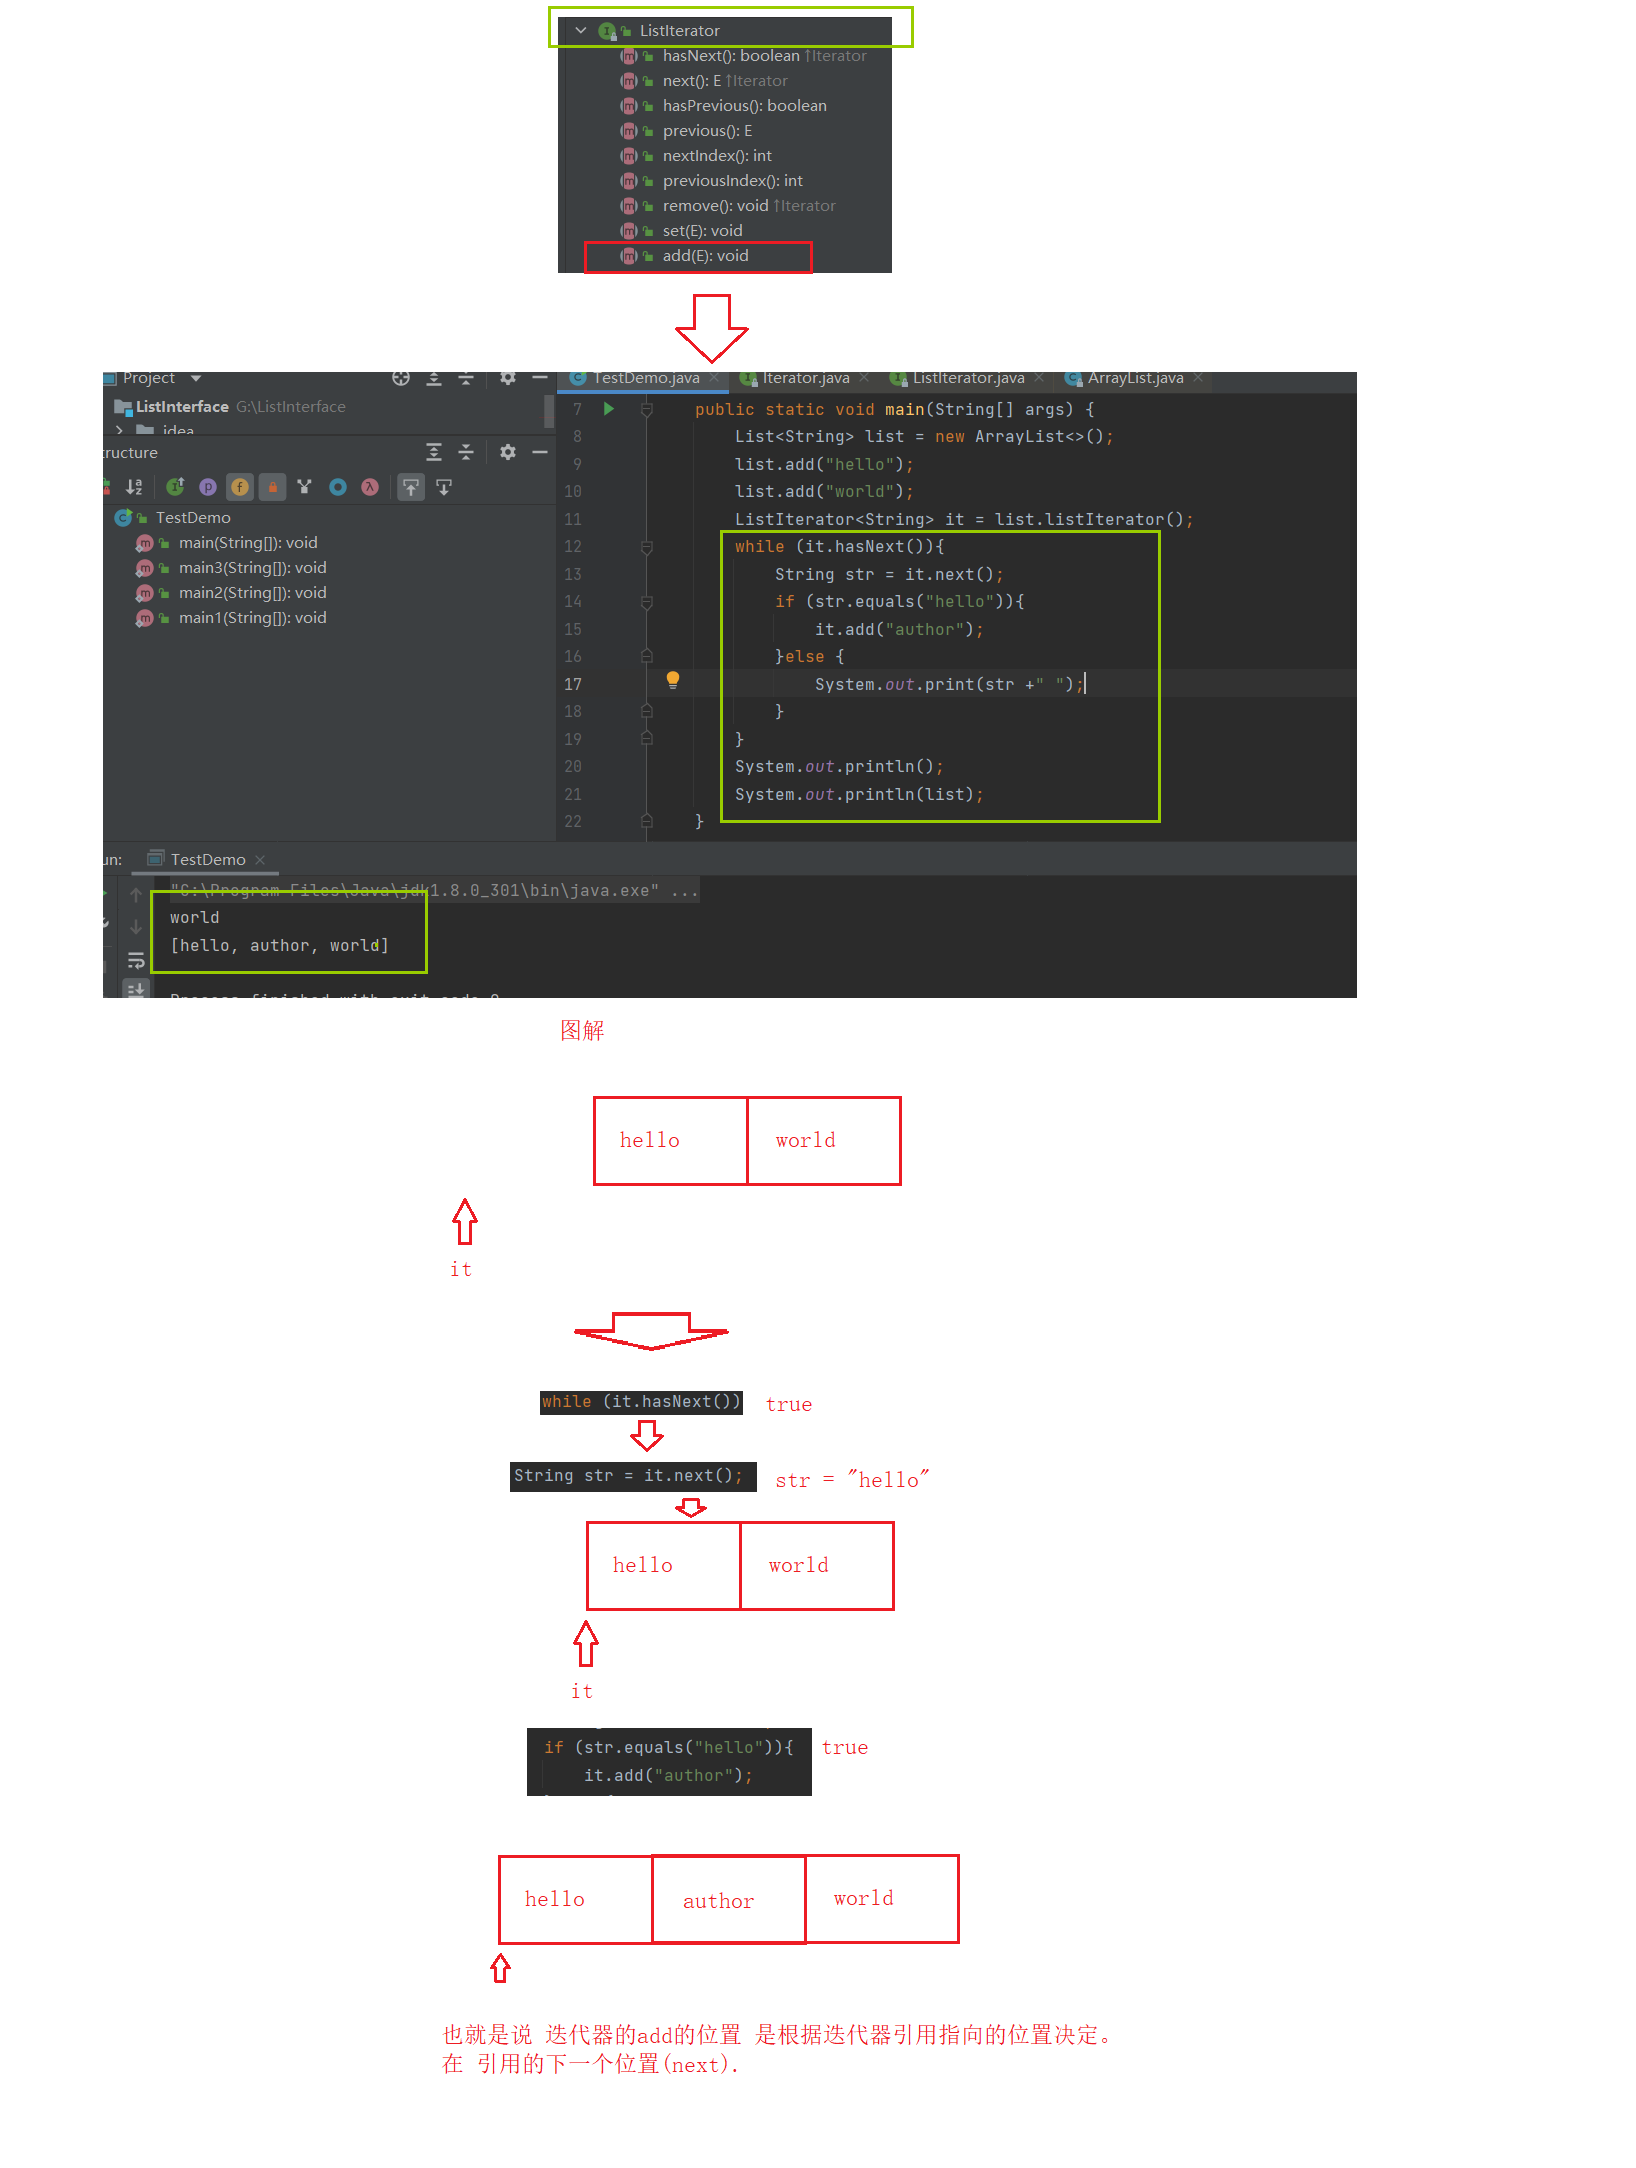
Task: Close the TestDemo.java editor tab
Action: pos(714,378)
